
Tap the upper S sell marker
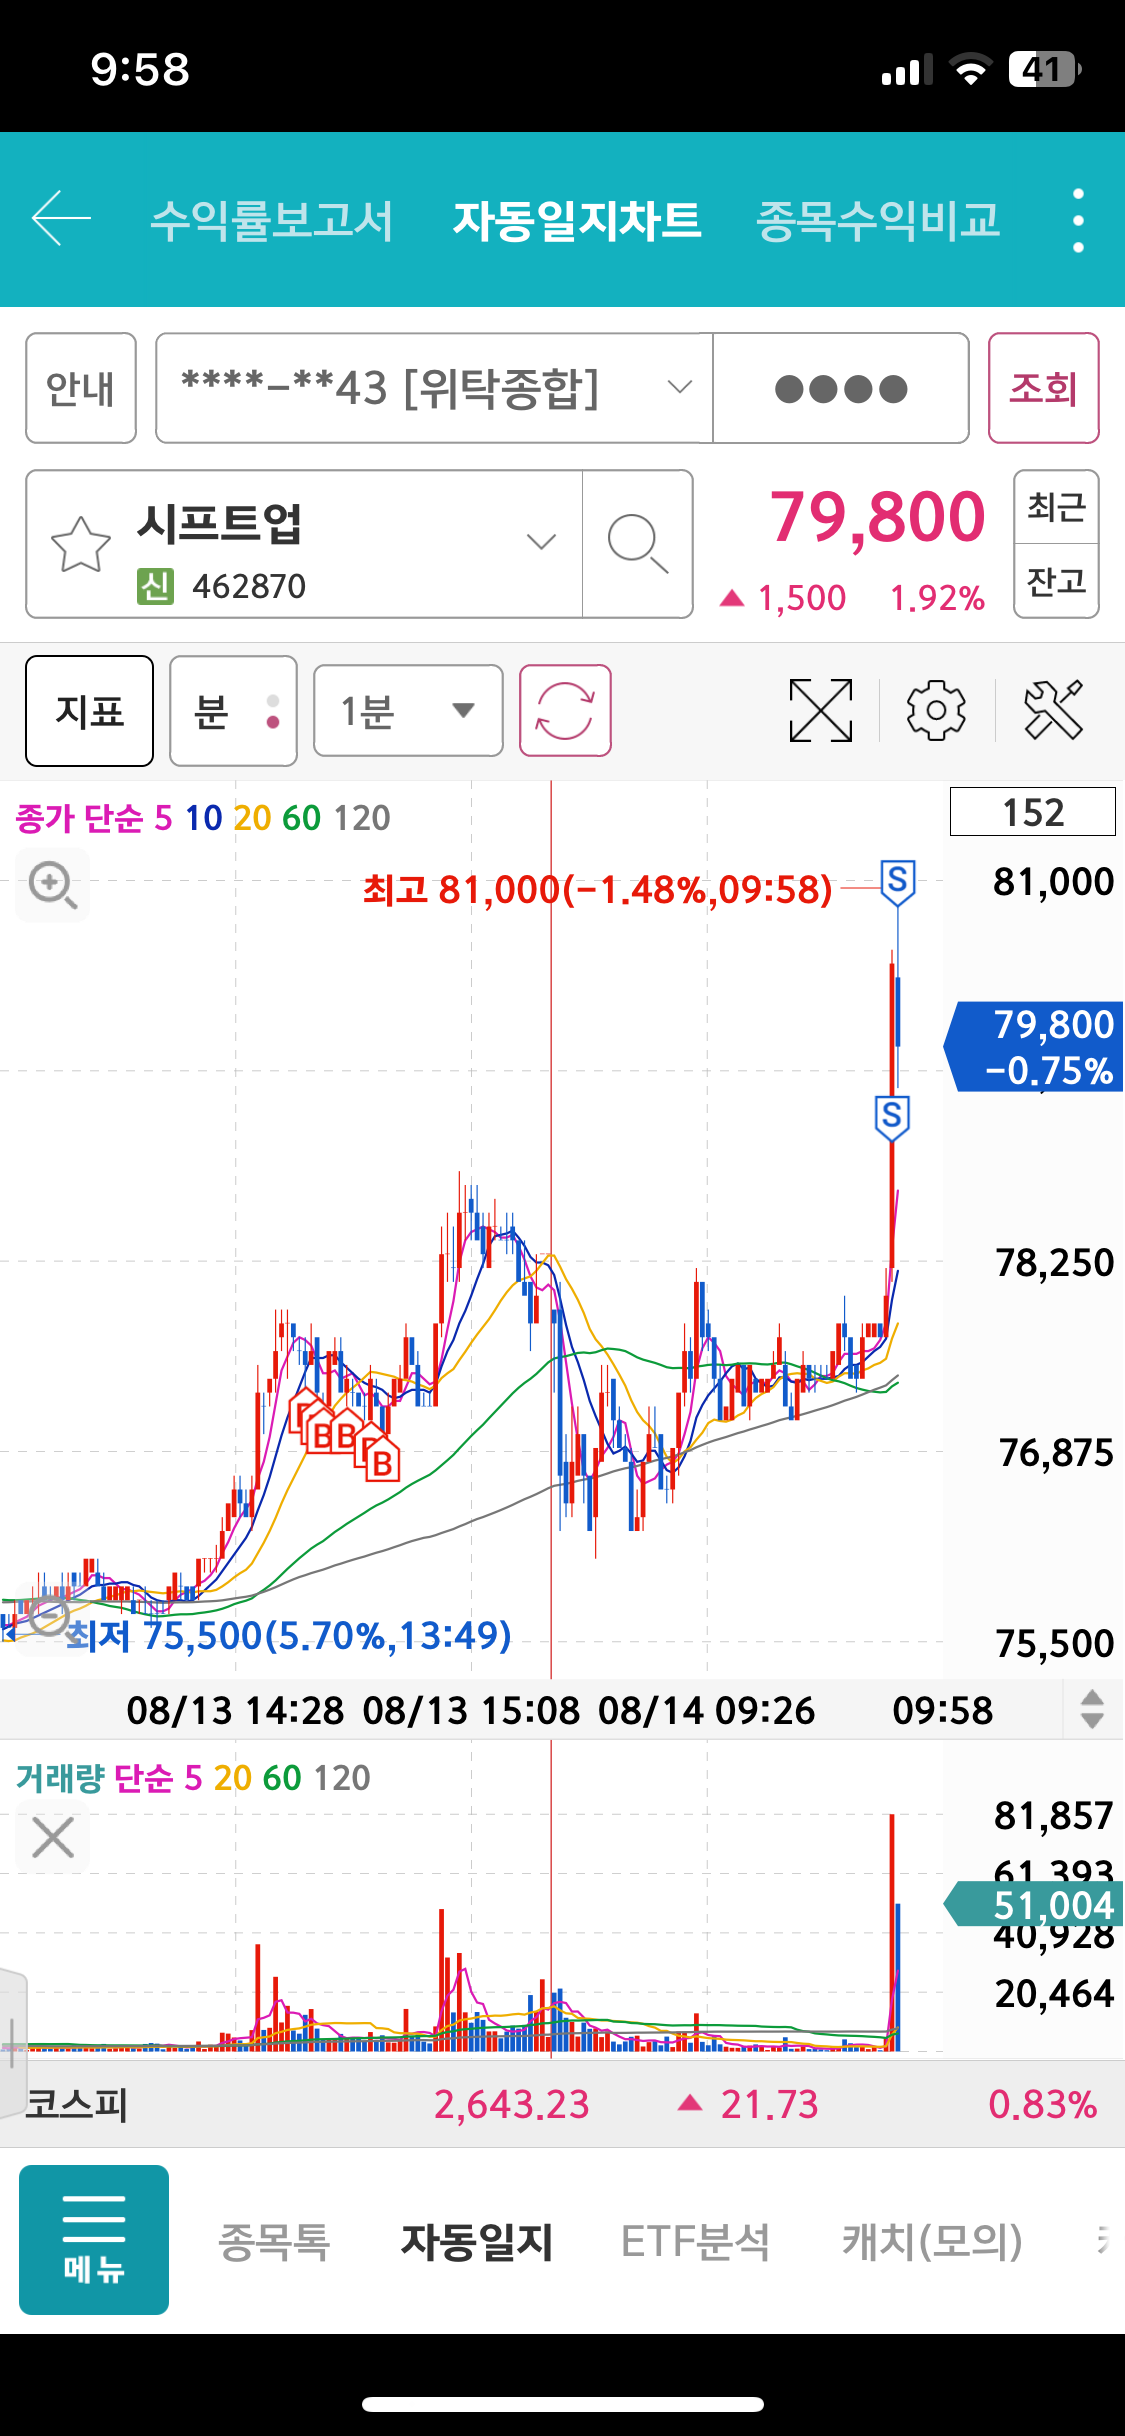tap(897, 883)
